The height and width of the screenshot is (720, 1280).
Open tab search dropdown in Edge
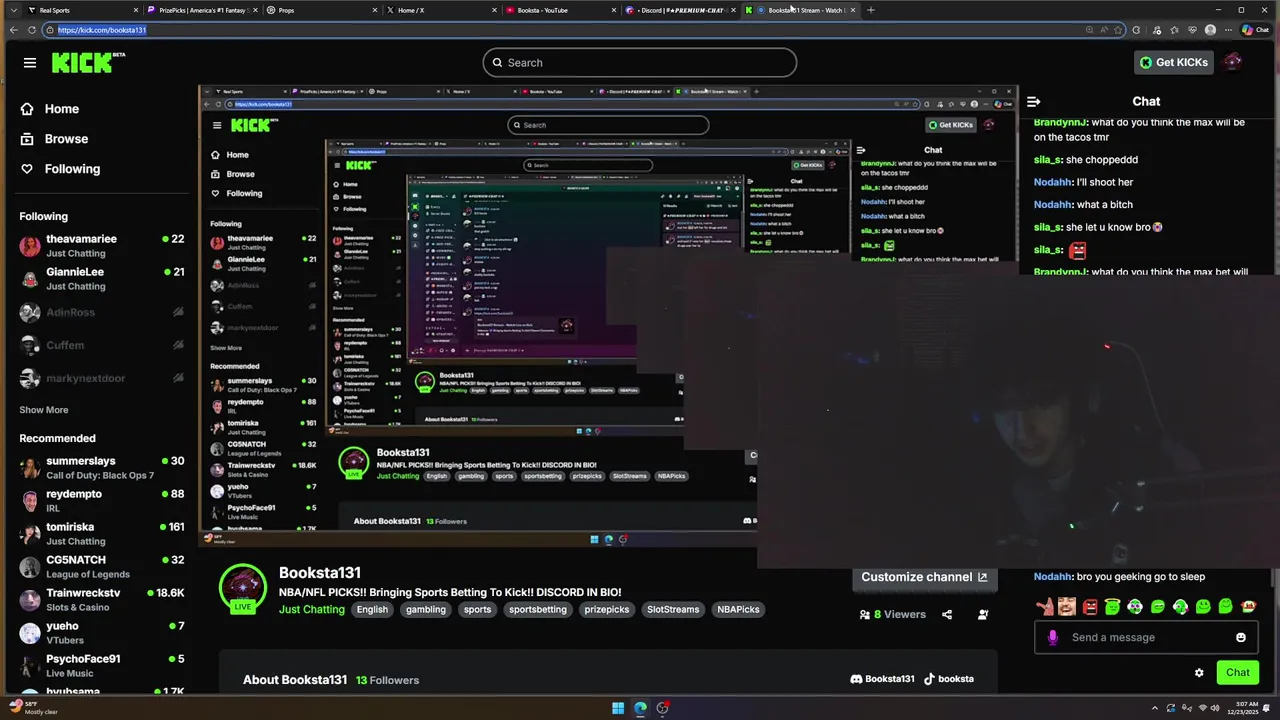click(13, 10)
